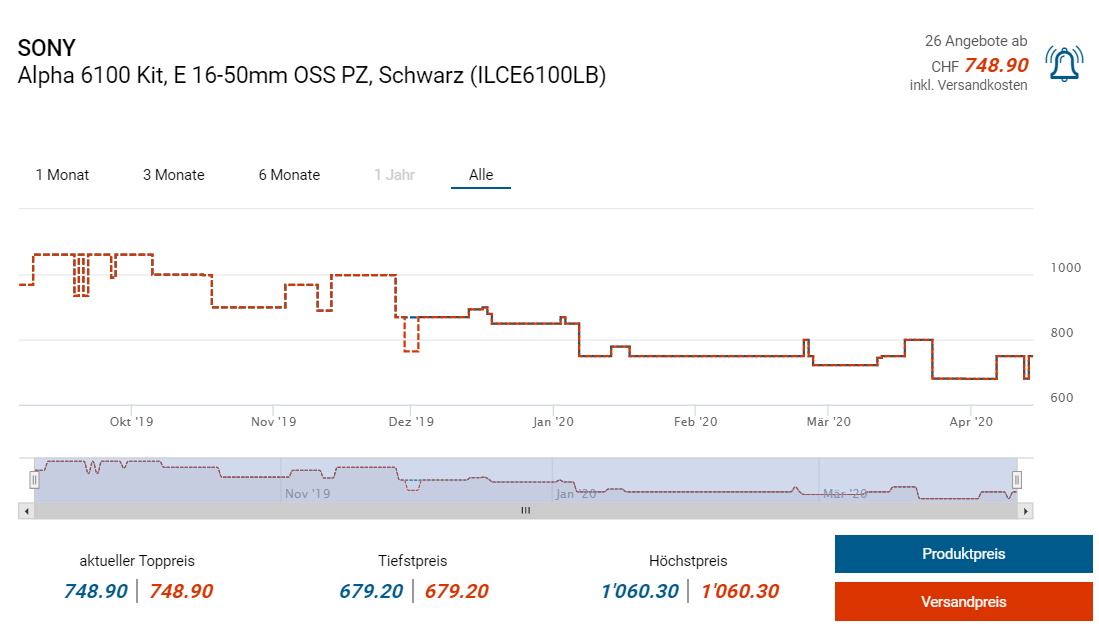Click the left navigator range handle

coord(34,479)
